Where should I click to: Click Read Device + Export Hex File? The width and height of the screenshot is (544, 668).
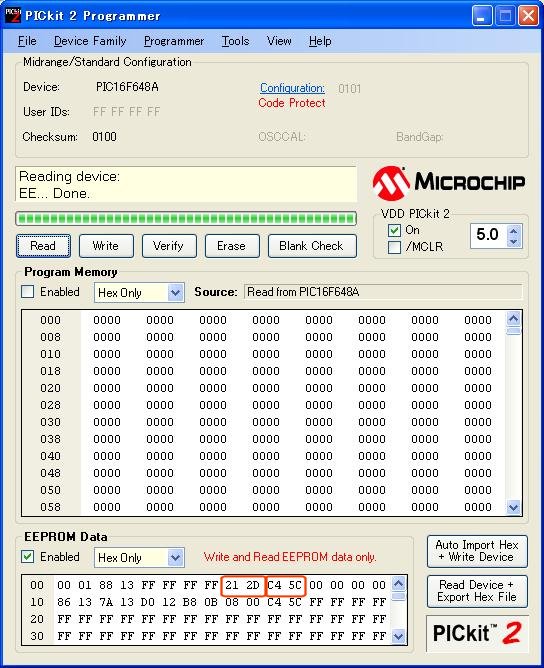477,591
